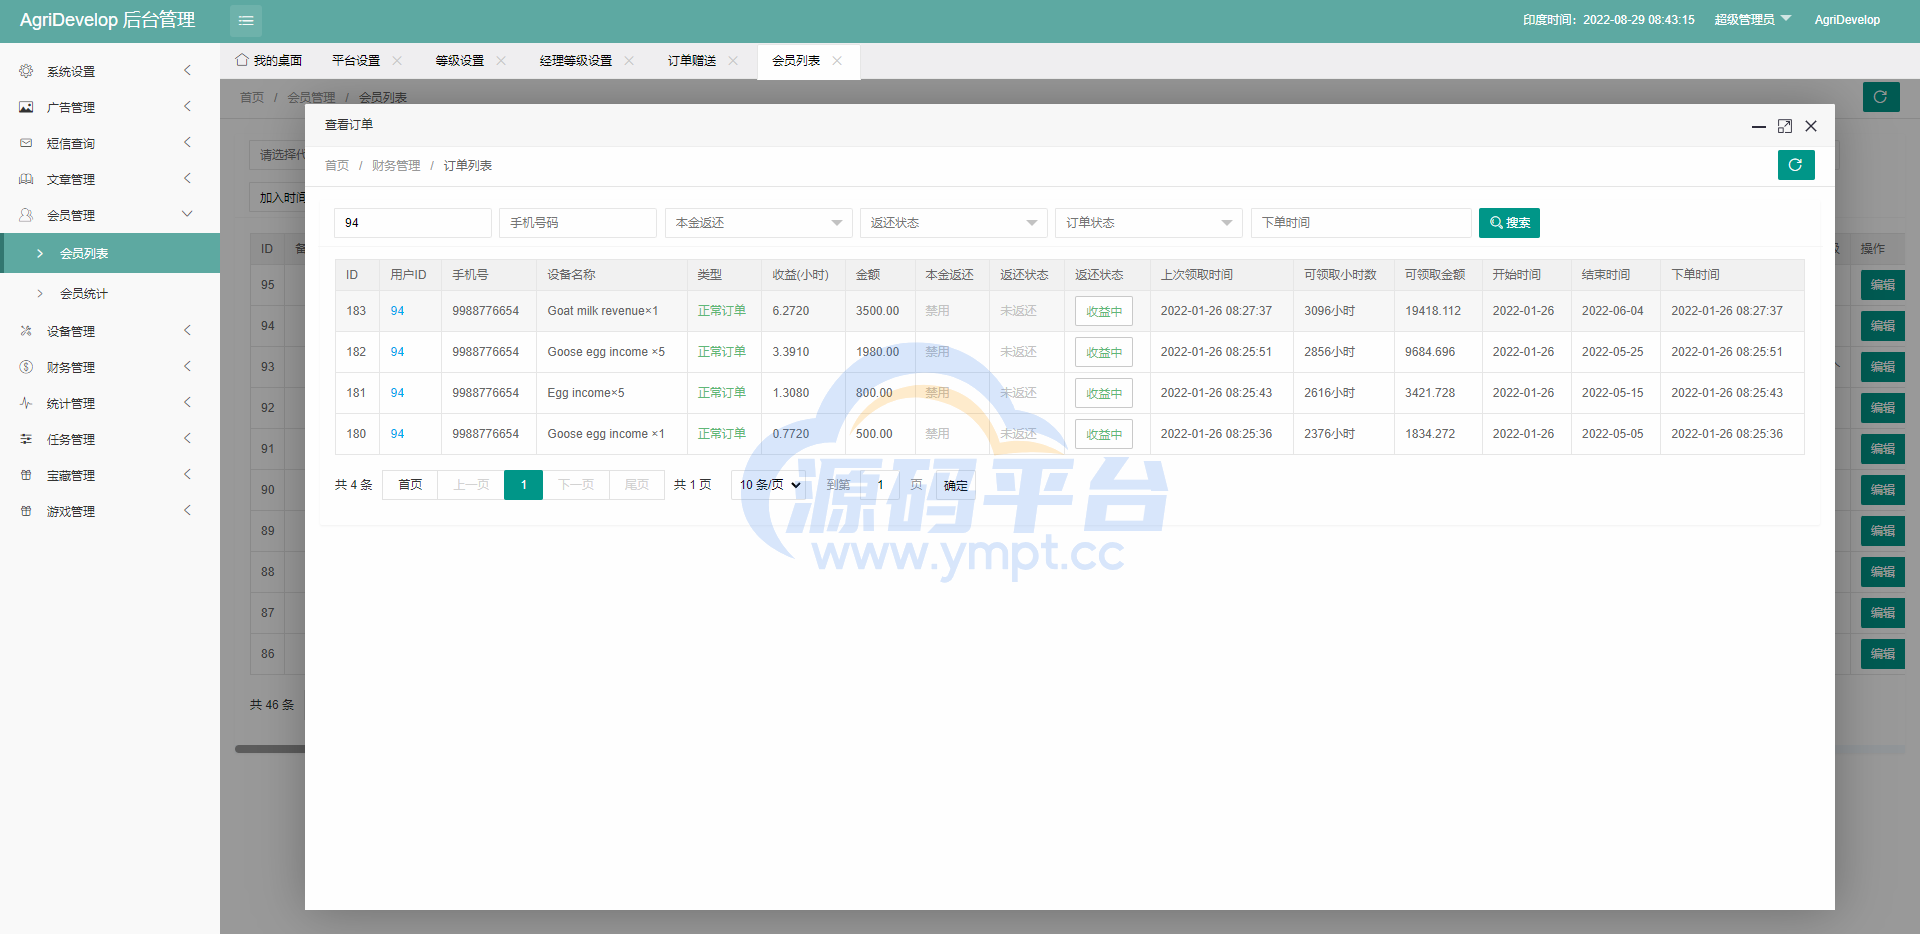The height and width of the screenshot is (934, 1920).
Task: Click the 收益中 button for order 182
Action: 1104,352
